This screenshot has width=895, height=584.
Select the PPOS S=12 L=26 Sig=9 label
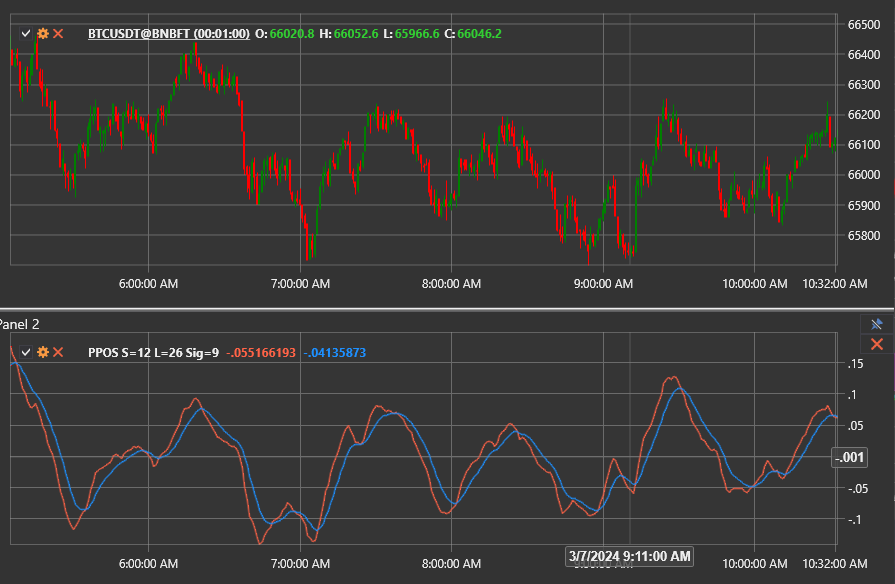(x=154, y=353)
